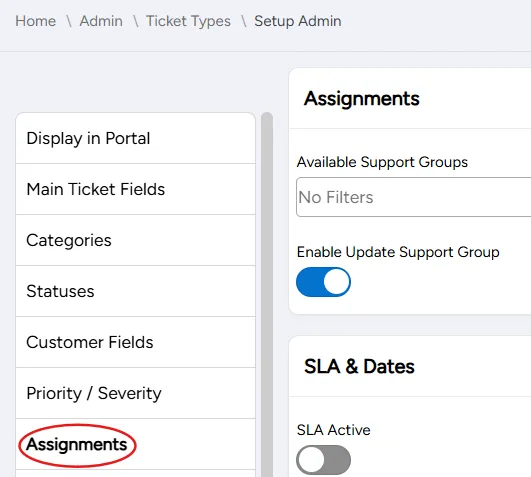531x477 pixels.
Task: Click the SLA Active label
Action: pyautogui.click(x=334, y=430)
